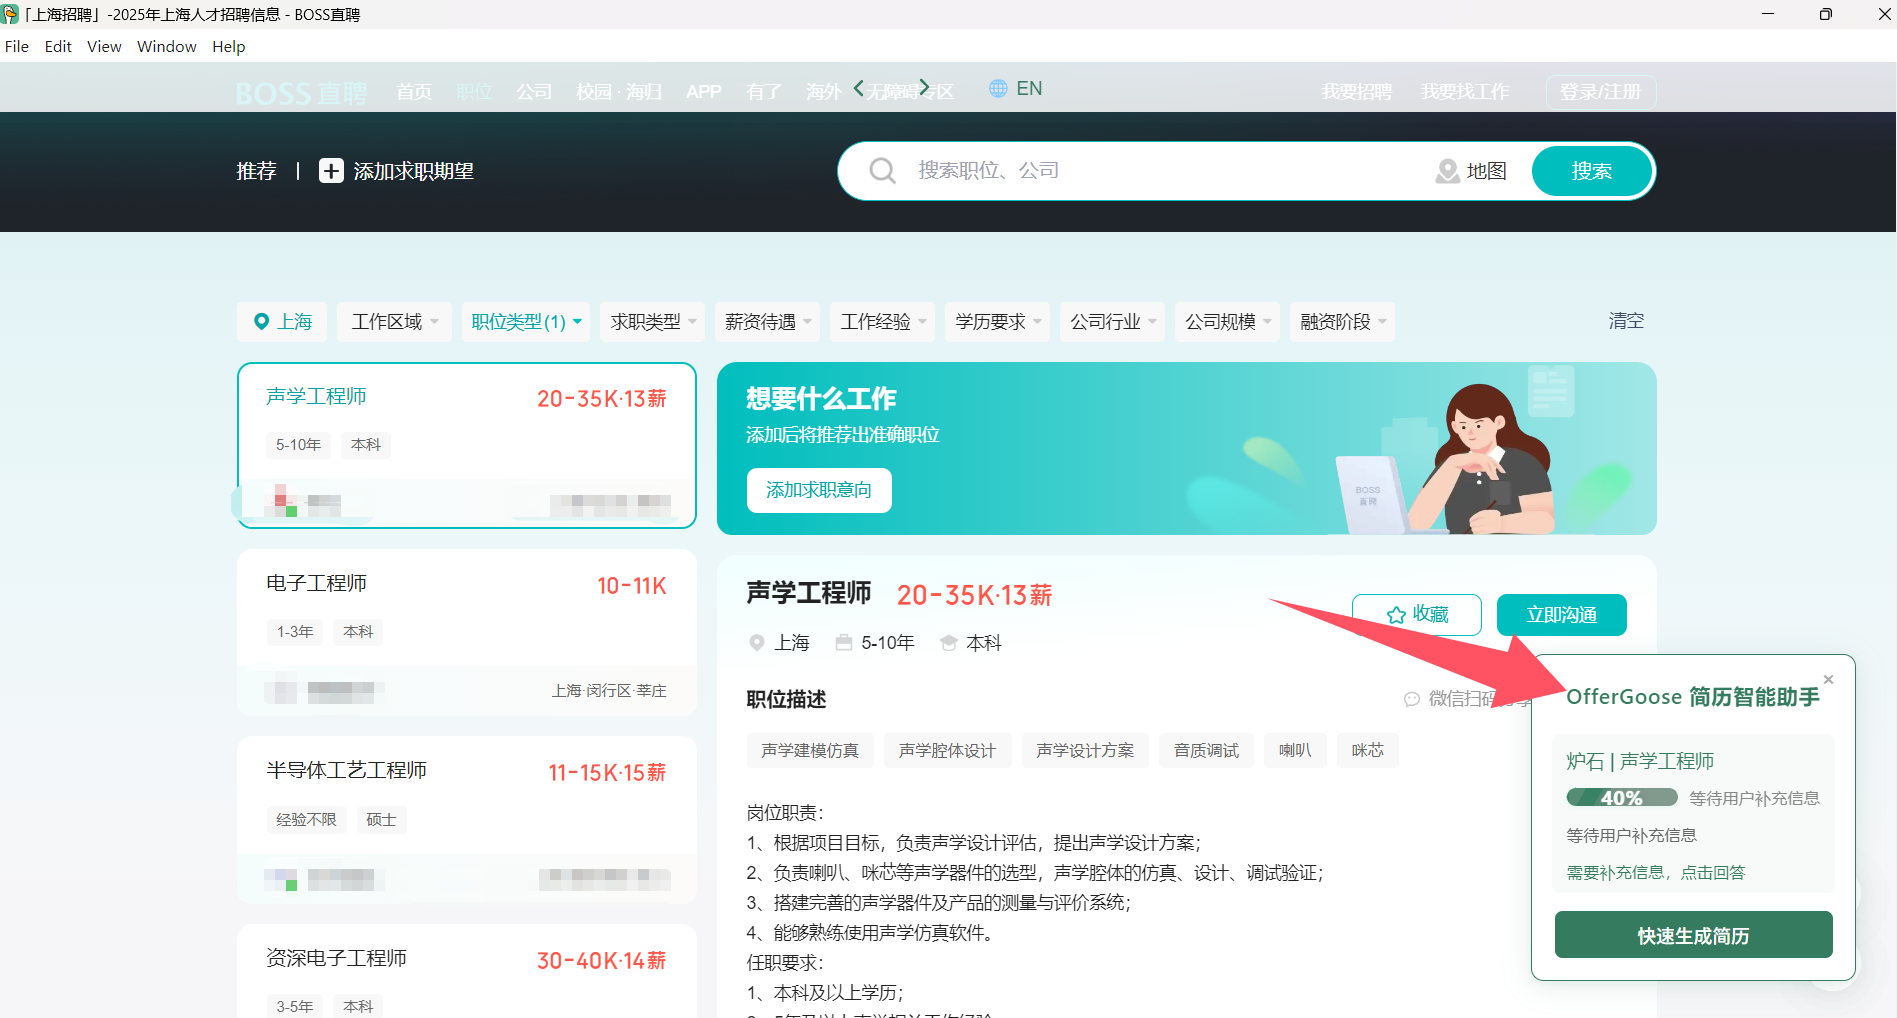1897x1018 pixels.
Task: Go to the 公司 navigation tab
Action: pos(534,92)
